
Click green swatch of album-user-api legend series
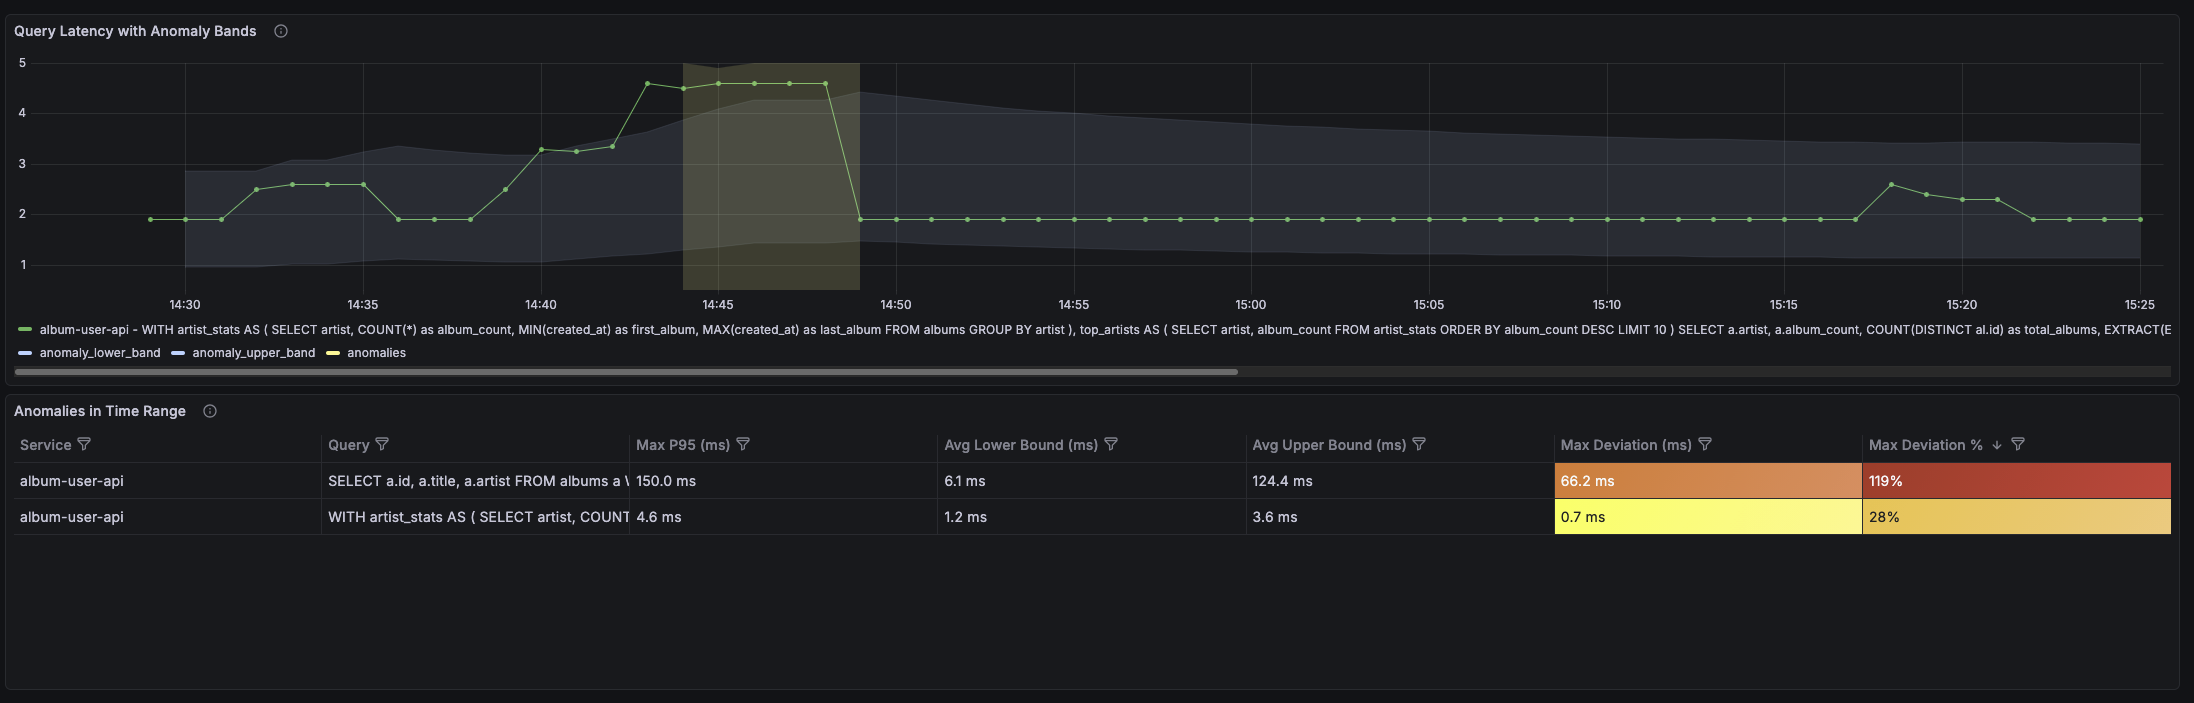25,330
